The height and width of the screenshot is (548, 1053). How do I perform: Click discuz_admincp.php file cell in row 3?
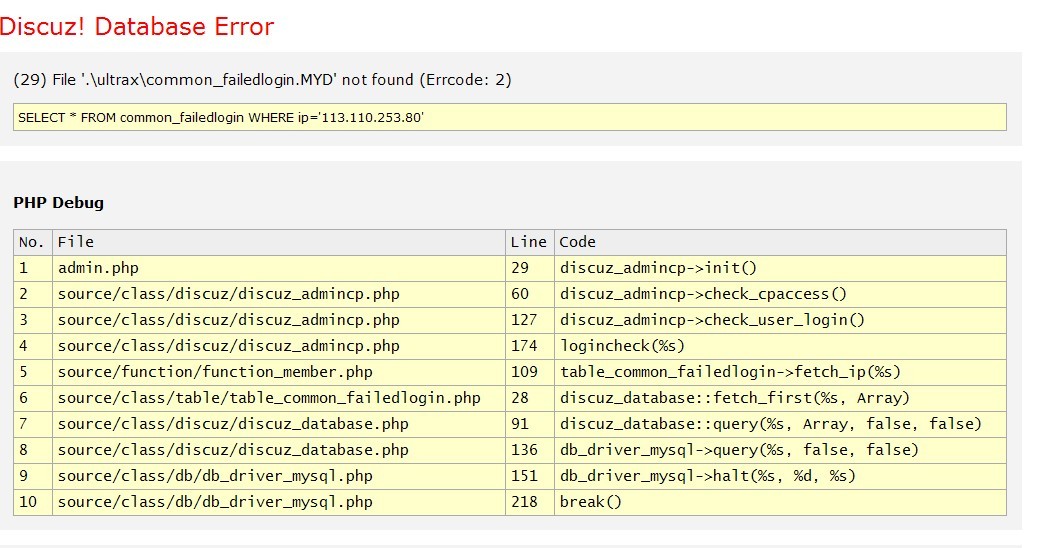[x=279, y=320]
